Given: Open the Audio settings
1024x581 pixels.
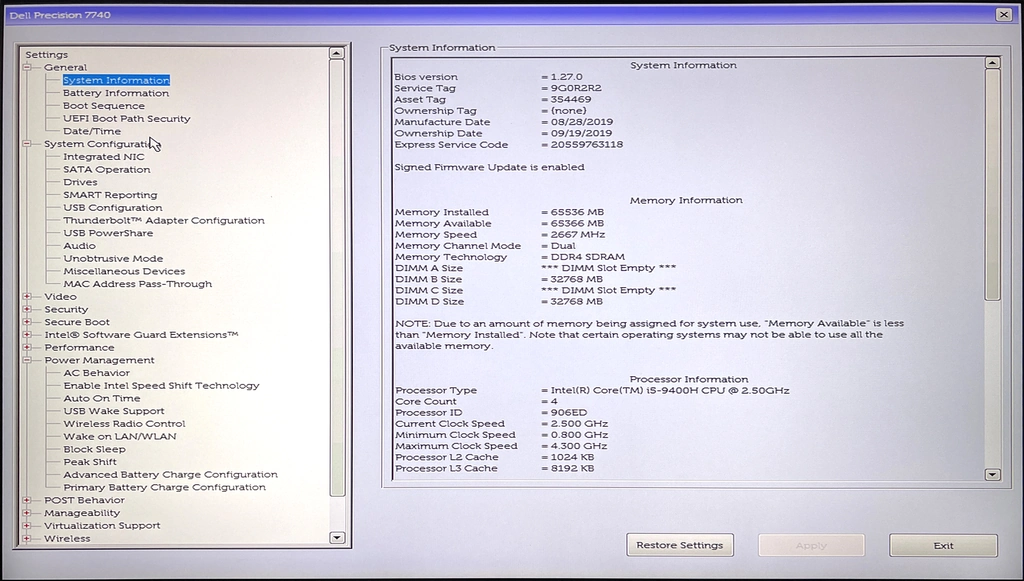Looking at the screenshot, I should (x=79, y=245).
